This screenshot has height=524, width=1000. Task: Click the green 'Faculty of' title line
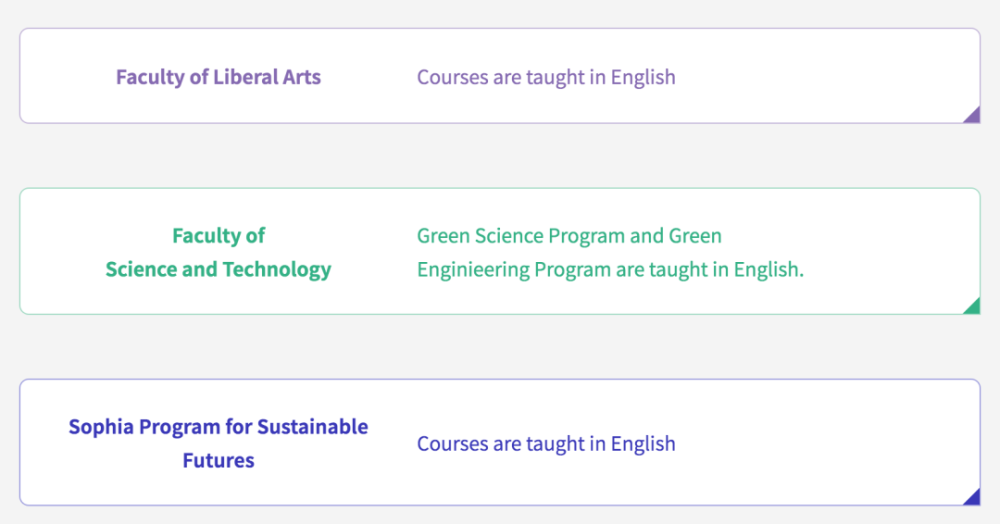pos(218,236)
